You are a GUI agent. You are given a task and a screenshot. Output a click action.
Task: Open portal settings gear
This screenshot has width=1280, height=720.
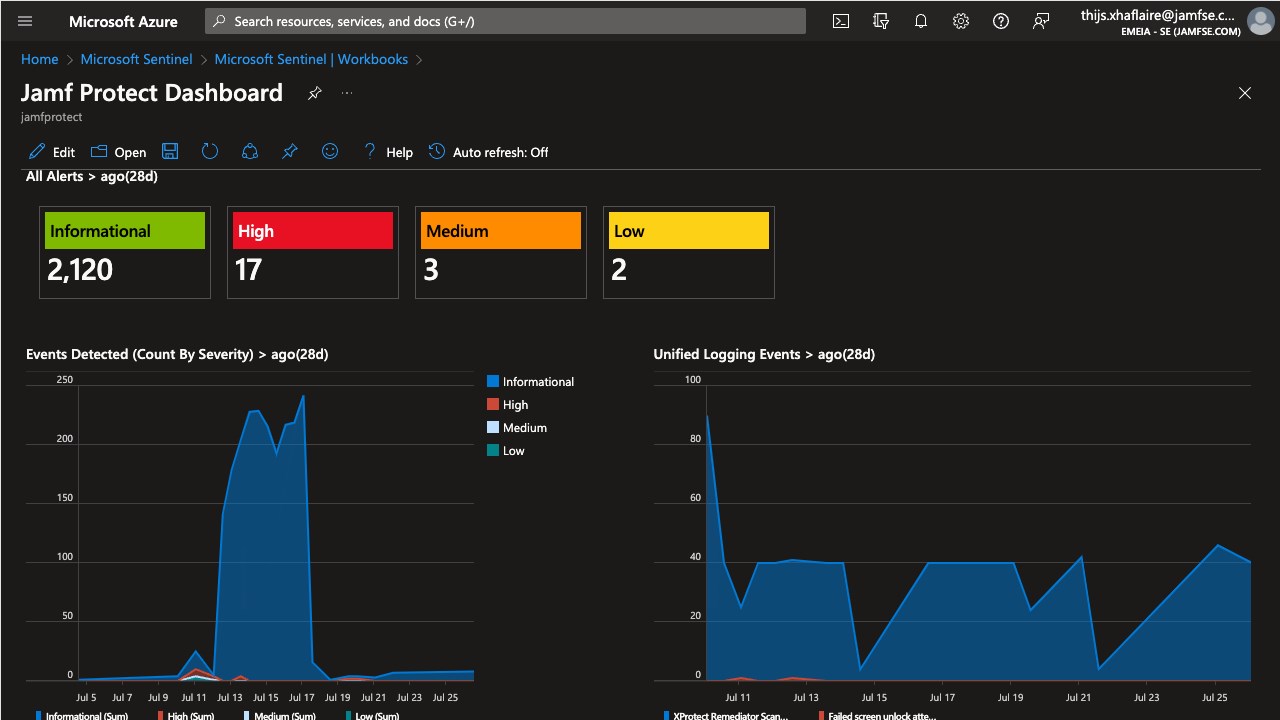pos(961,21)
